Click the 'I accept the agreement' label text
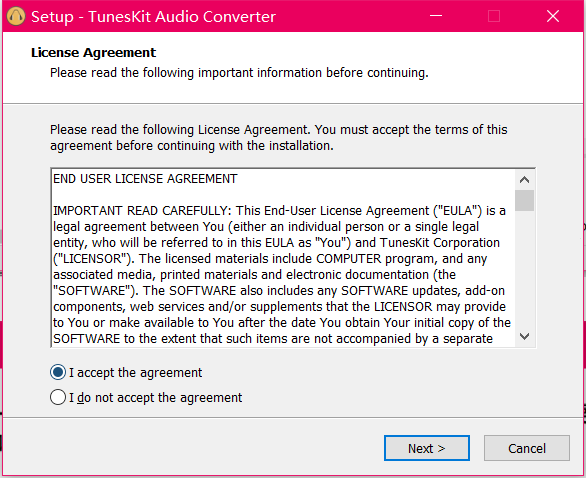The image size is (586, 478). pos(135,373)
